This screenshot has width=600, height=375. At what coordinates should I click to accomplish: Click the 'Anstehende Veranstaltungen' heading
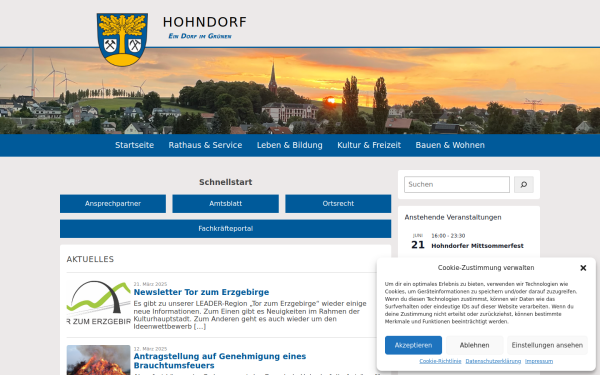(x=453, y=217)
